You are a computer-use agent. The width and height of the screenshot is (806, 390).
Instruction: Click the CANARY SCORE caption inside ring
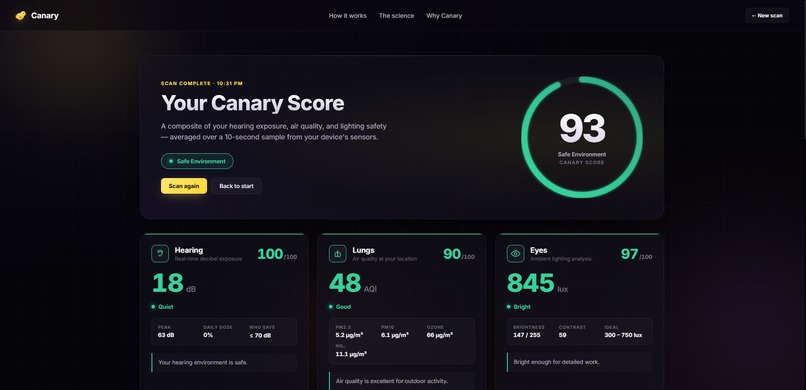pyautogui.click(x=582, y=163)
